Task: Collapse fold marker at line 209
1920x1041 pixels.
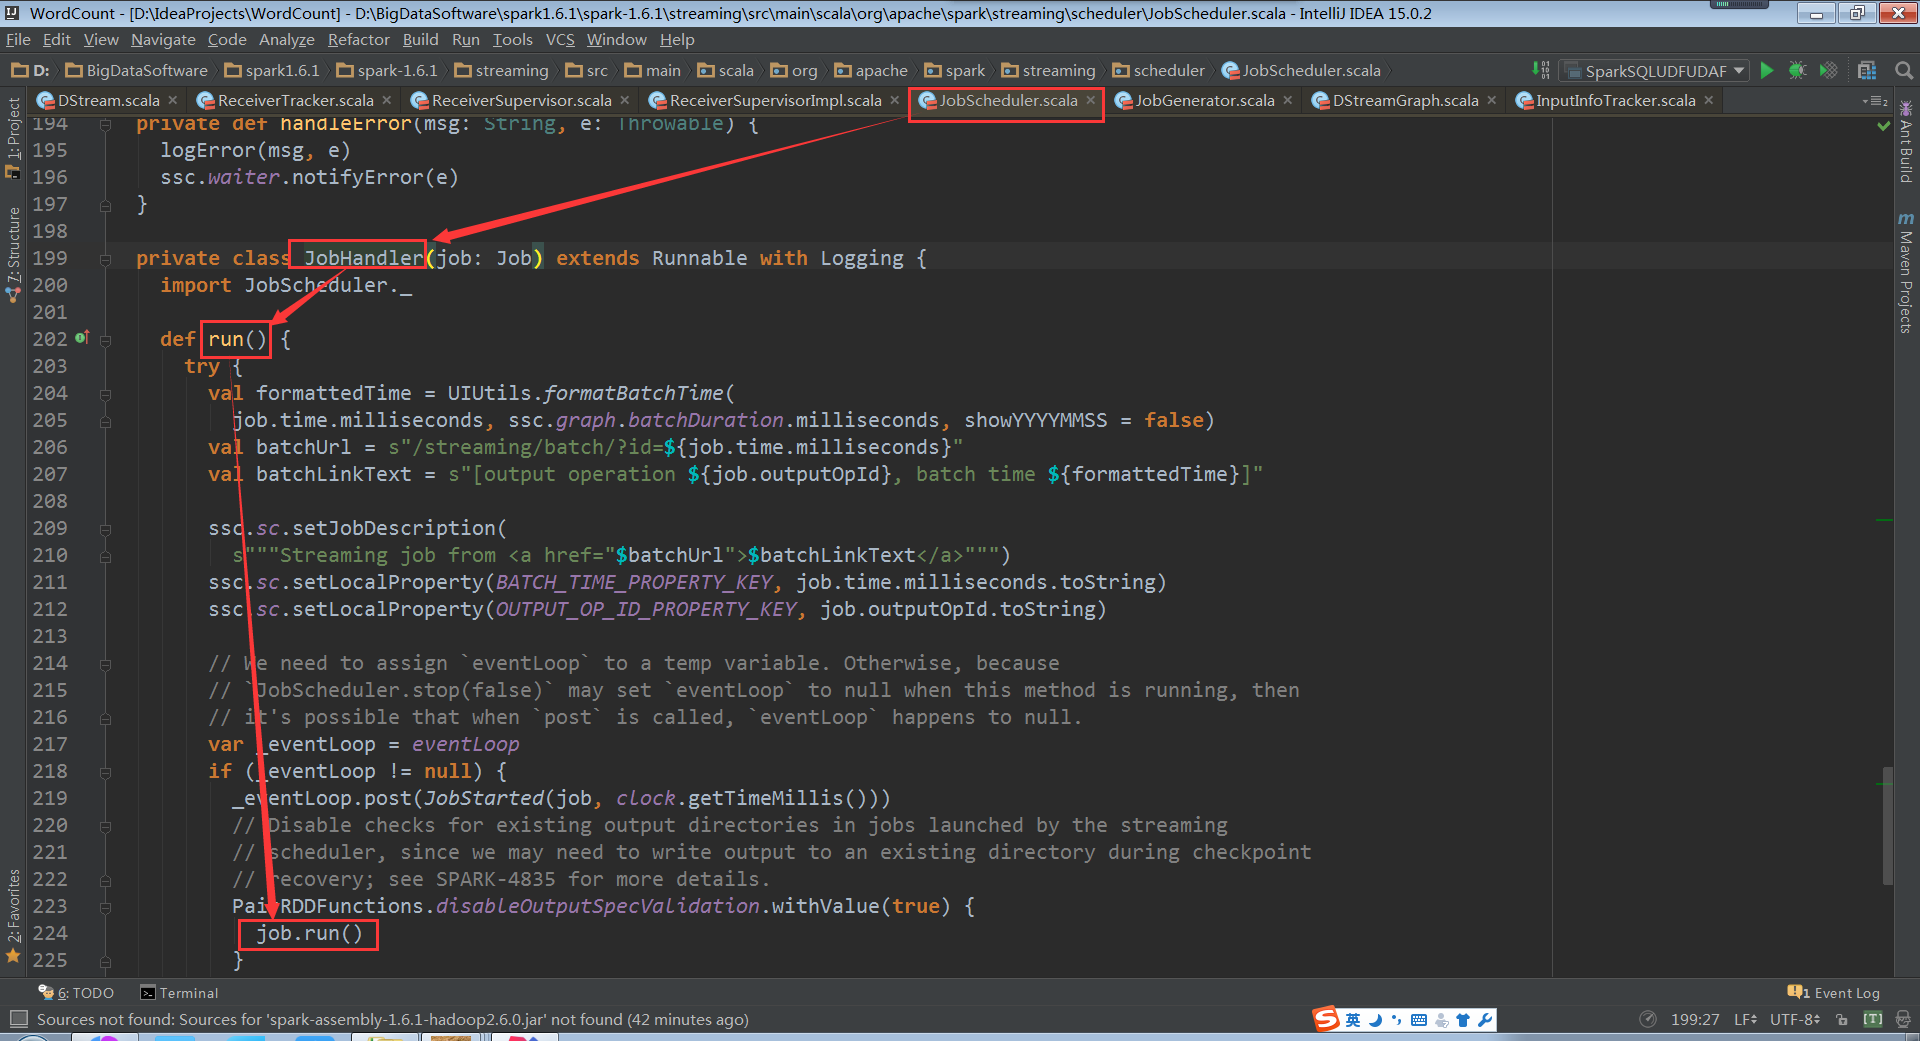Action: [x=105, y=528]
